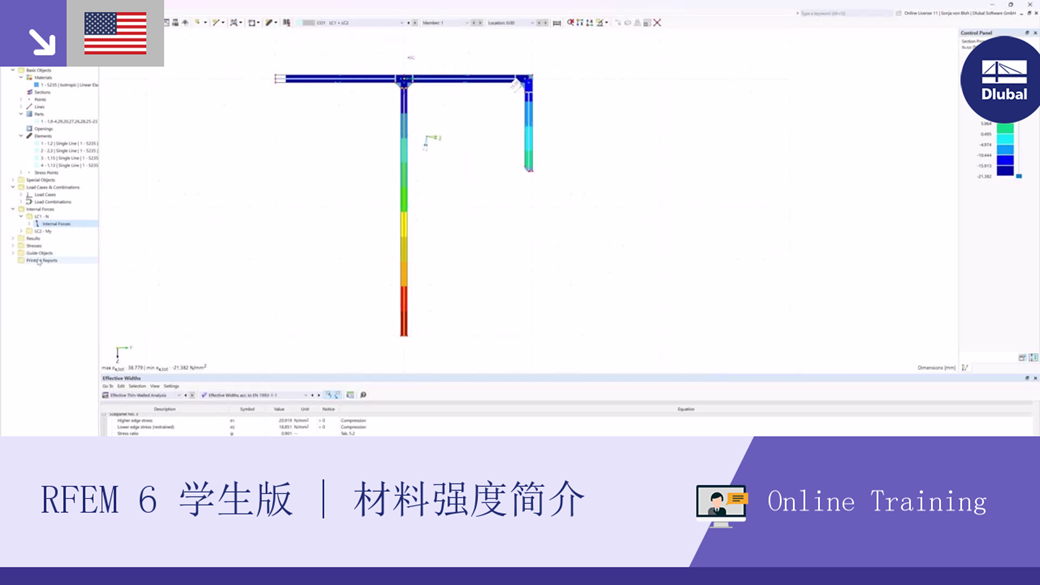
Task: Click the red X icon in the top toolbar
Action: pyautogui.click(x=658, y=22)
